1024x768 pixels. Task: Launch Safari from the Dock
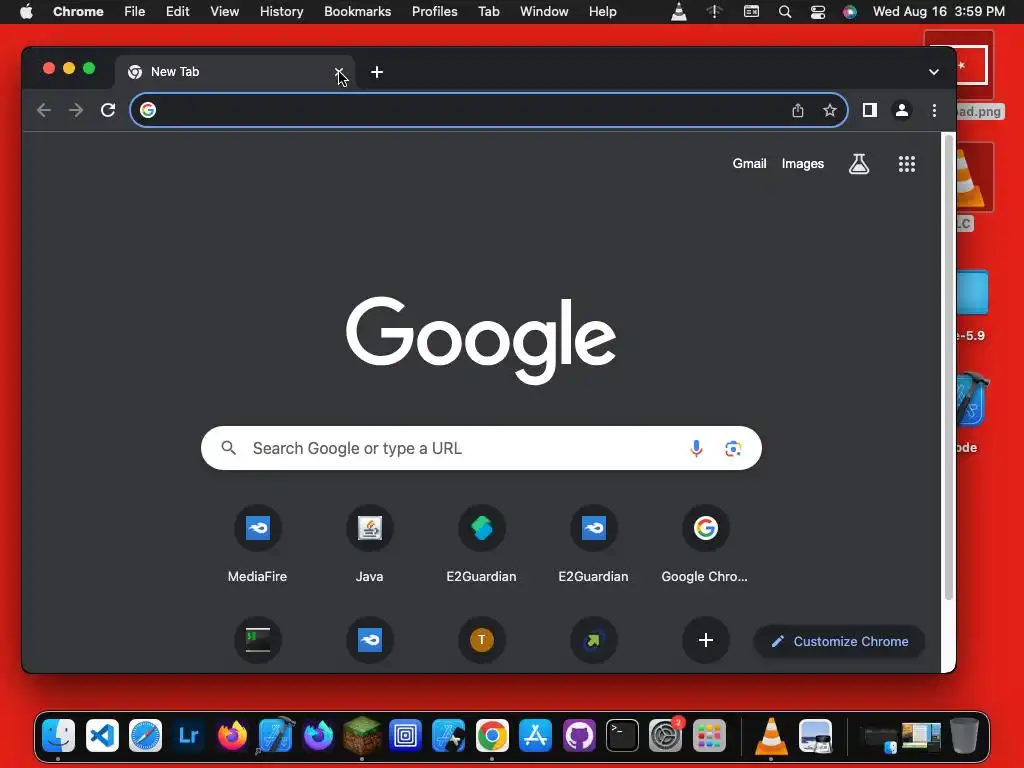145,736
